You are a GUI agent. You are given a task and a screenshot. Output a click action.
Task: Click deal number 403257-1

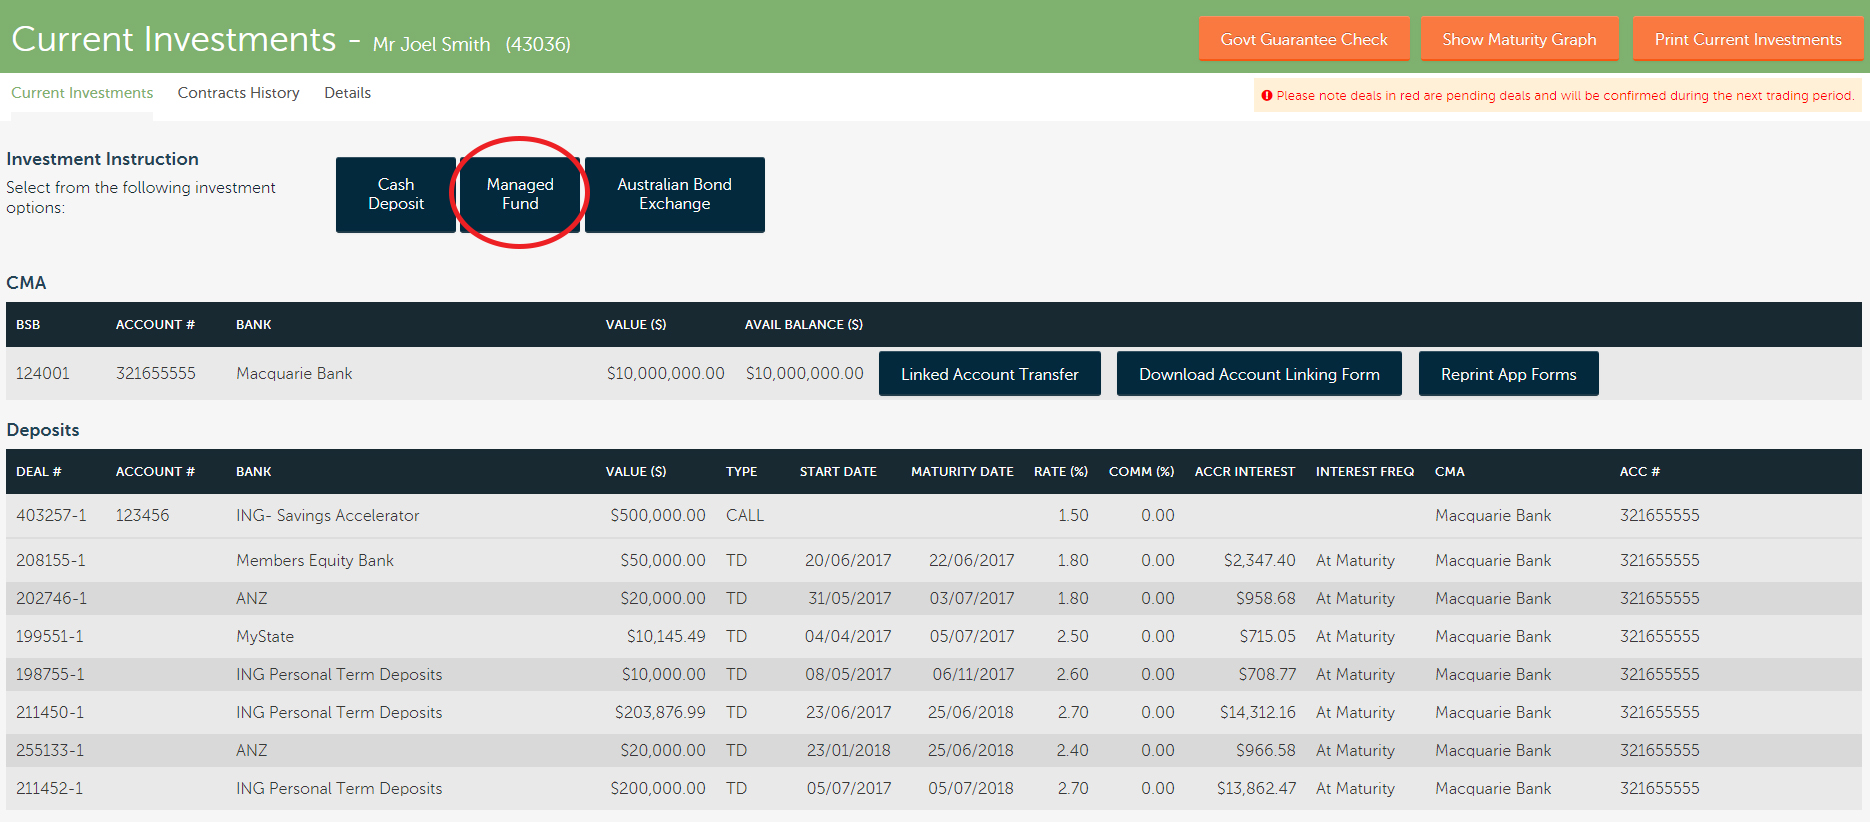[x=51, y=515]
